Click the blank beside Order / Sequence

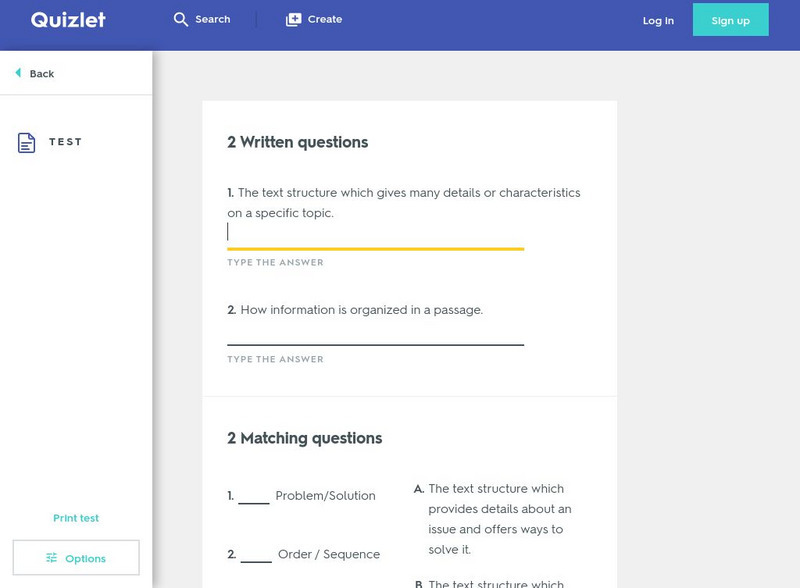click(256, 554)
